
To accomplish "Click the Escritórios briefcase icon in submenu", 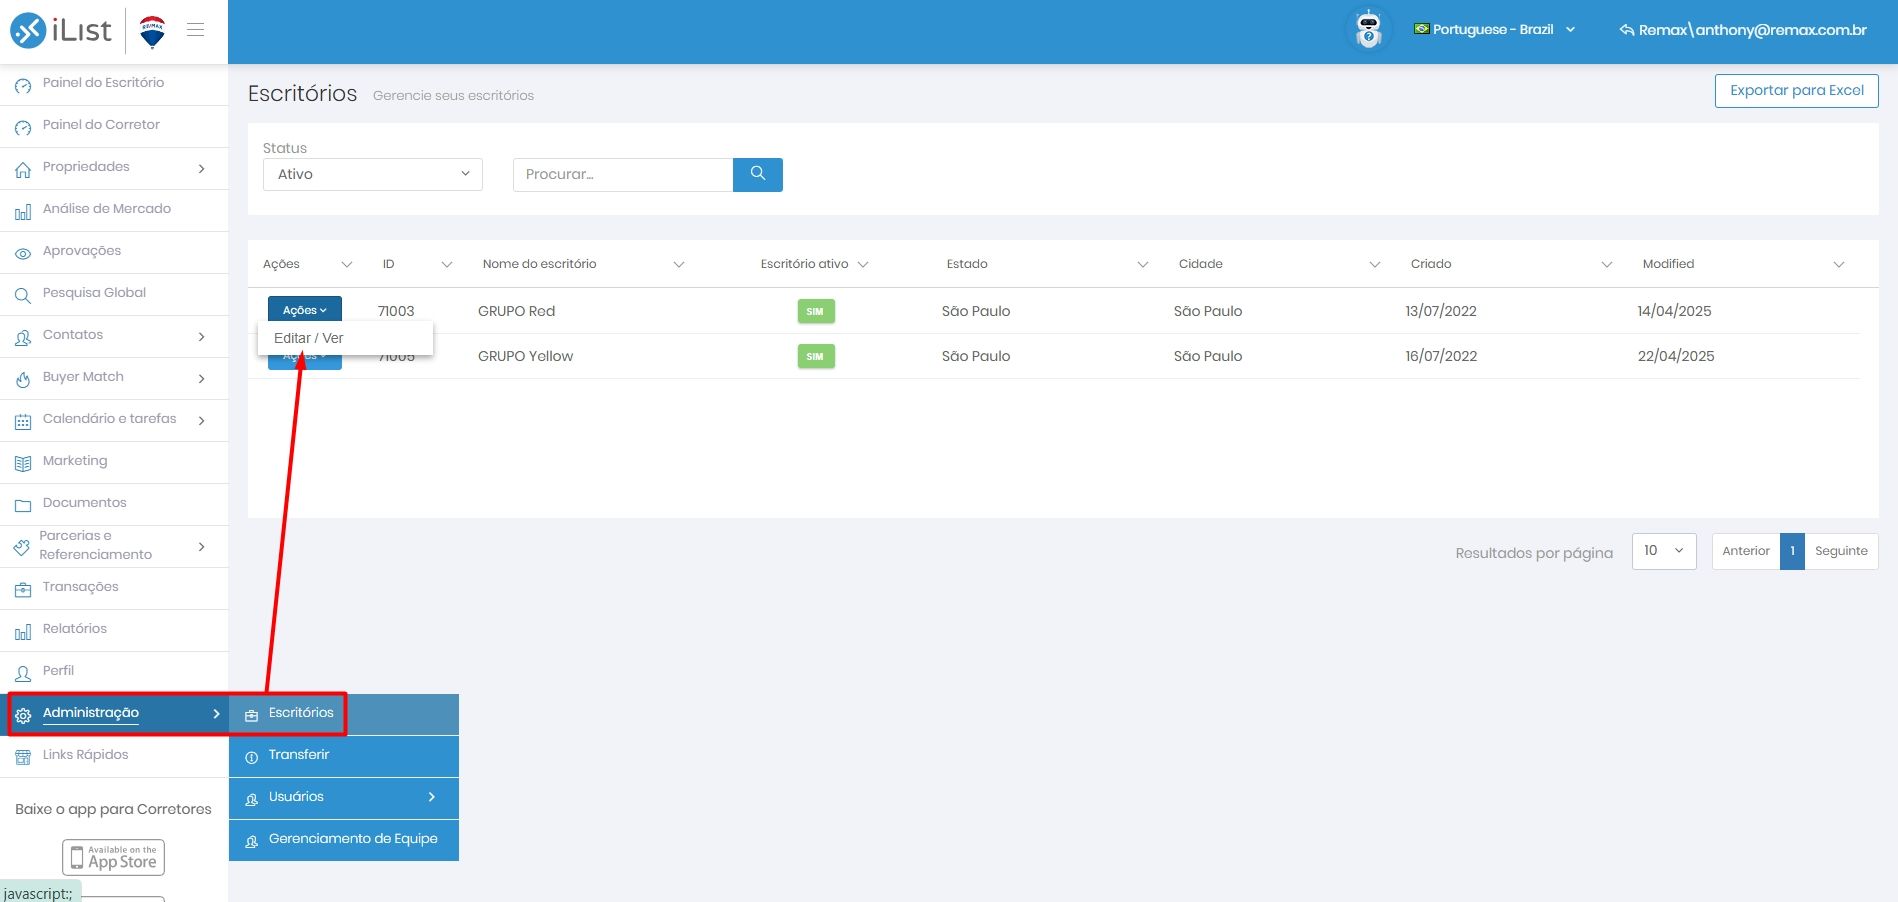I will pos(251,715).
